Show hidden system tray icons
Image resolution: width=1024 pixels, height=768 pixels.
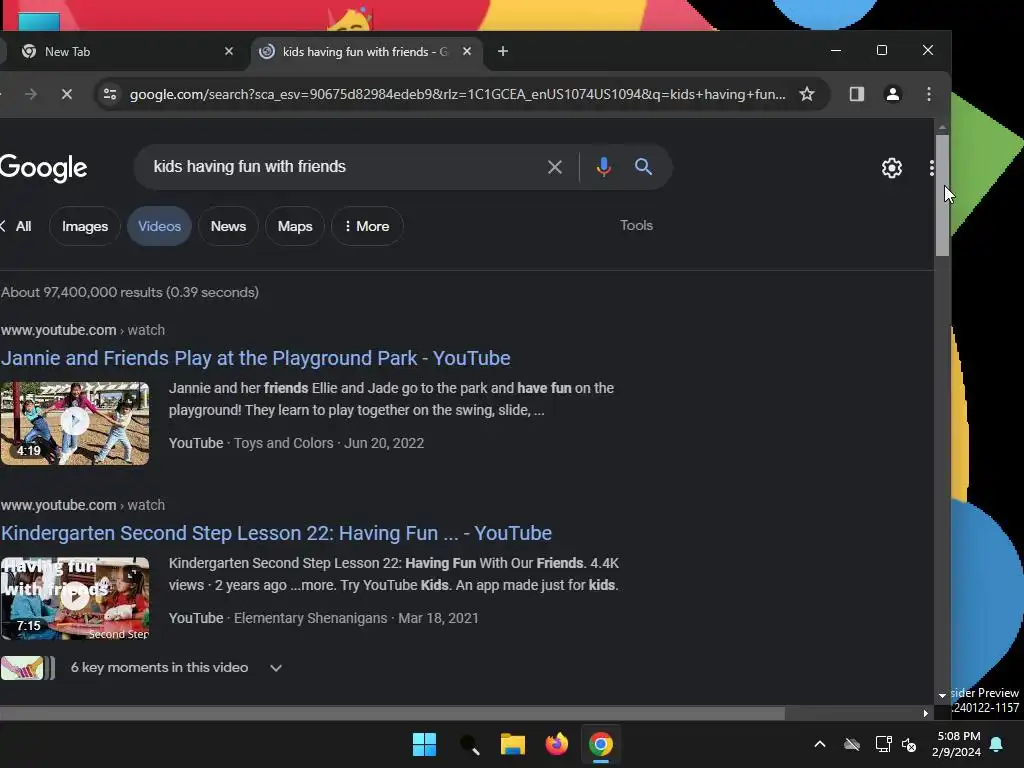820,744
